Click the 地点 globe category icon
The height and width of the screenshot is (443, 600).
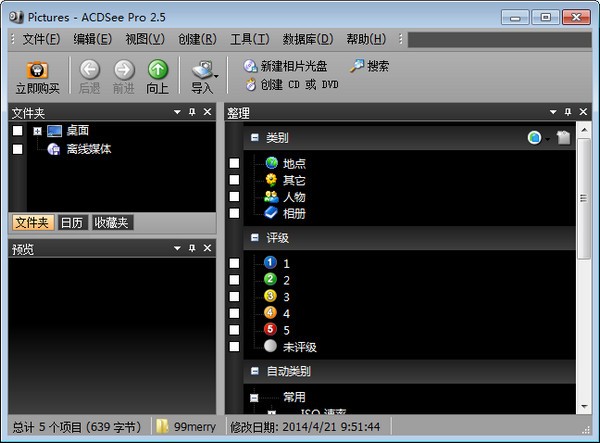pyautogui.click(x=271, y=163)
